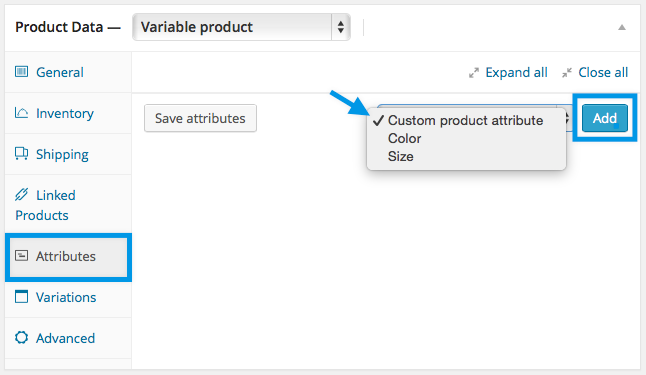Switch to the Advanced tab

click(68, 338)
